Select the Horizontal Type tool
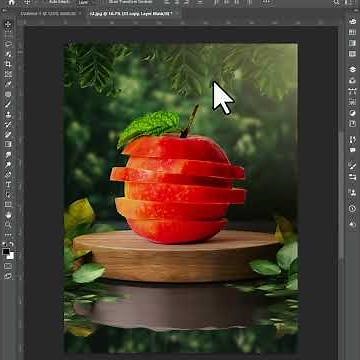The image size is (360, 360). 8,184
